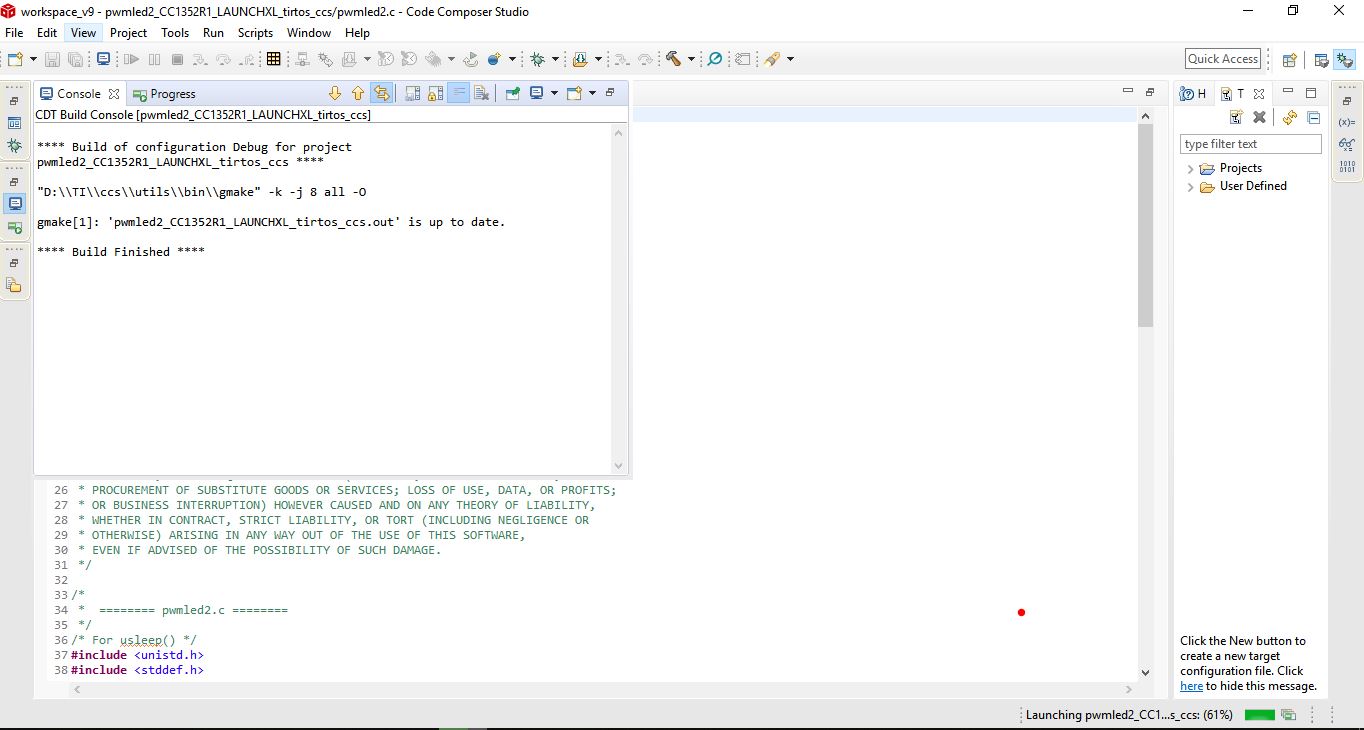Toggle Pin Console with the green pin icon
1364x730 pixels.
click(x=512, y=92)
